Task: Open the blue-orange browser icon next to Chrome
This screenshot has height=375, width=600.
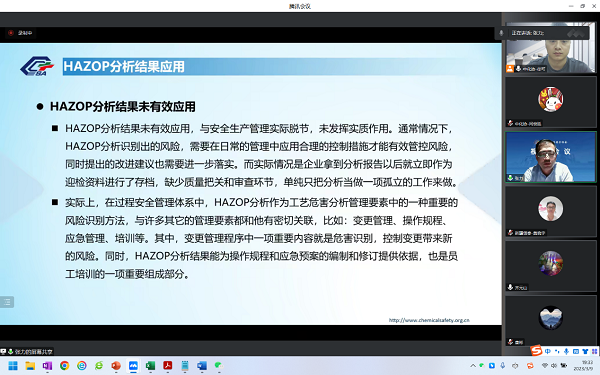Action: click(x=82, y=366)
